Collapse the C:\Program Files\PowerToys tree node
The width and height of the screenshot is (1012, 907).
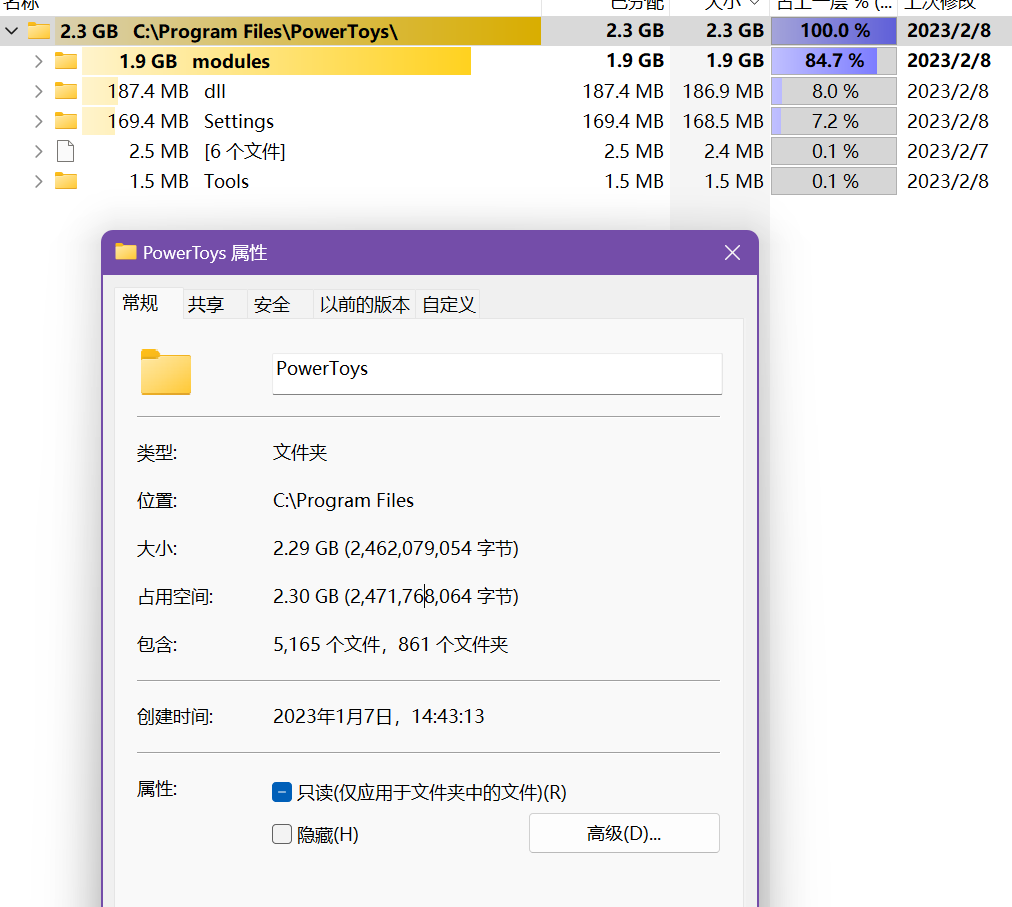click(x=12, y=31)
